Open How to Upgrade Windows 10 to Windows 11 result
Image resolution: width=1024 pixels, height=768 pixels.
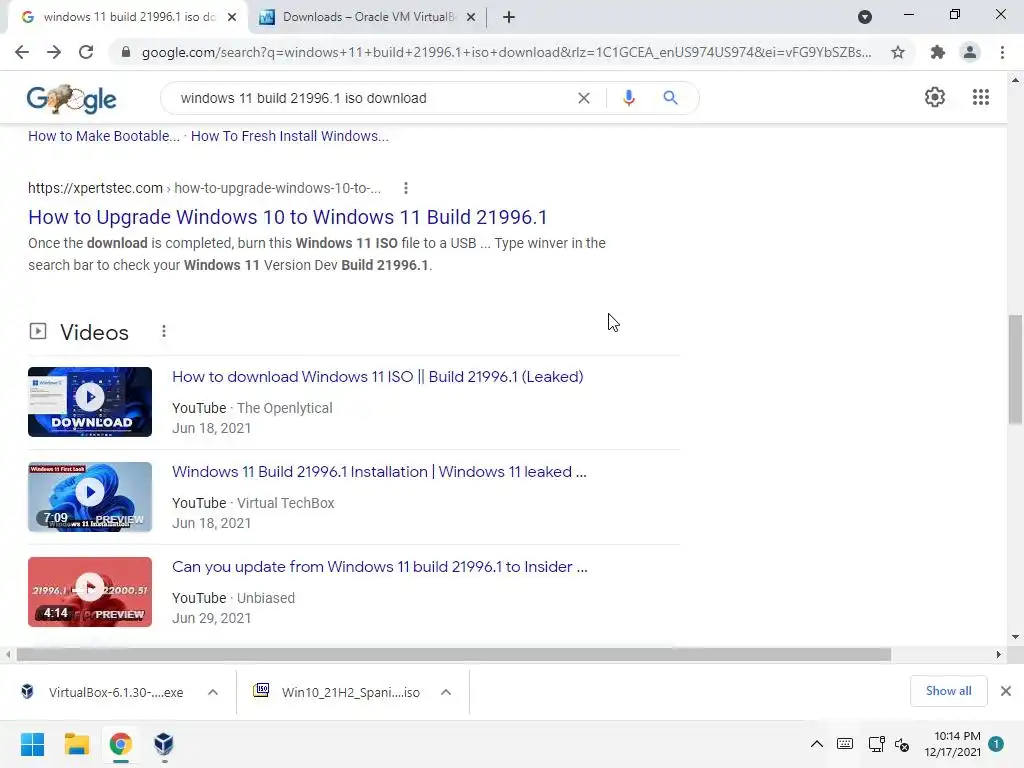pos(287,217)
